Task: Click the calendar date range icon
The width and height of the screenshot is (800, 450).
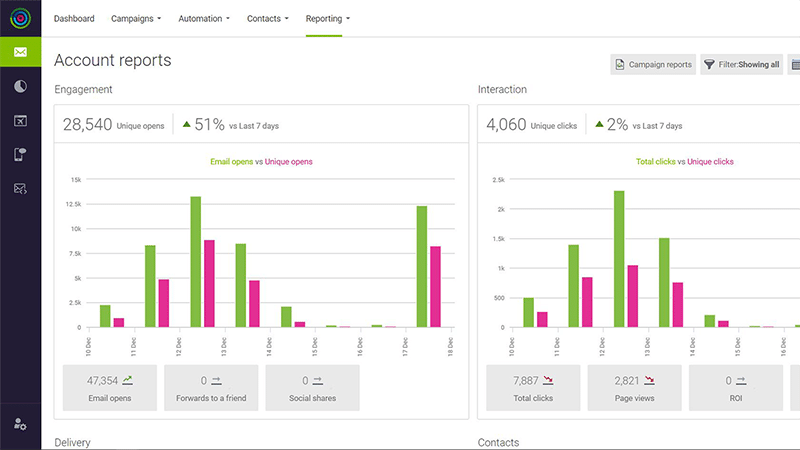Action: click(x=794, y=65)
